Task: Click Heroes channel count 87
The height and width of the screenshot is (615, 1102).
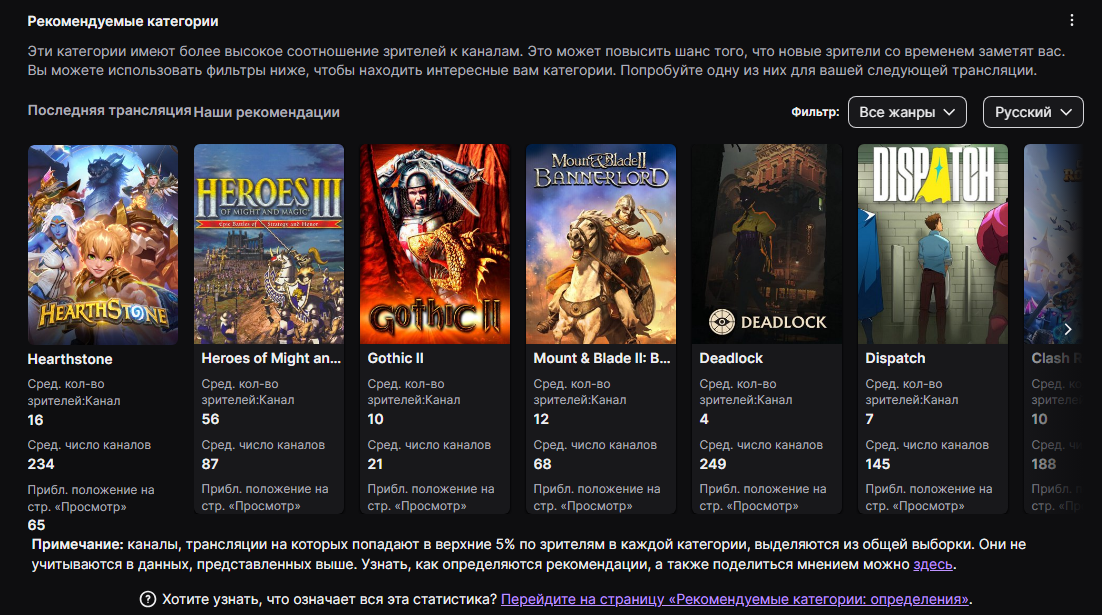Action: 209,465
